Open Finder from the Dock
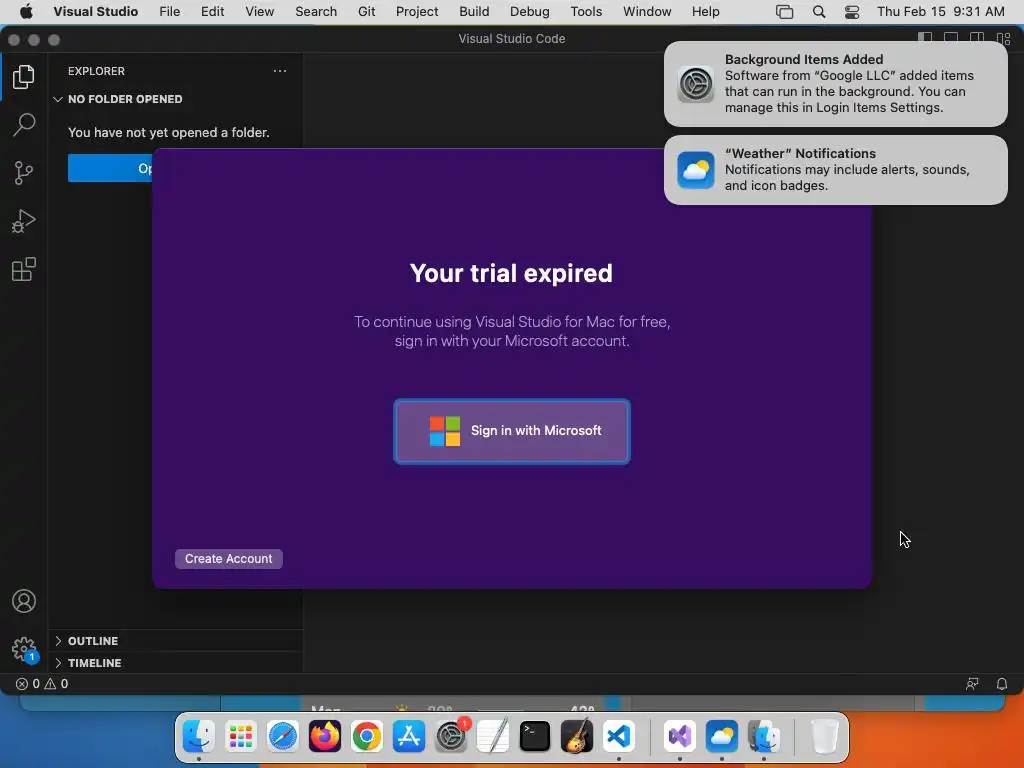 click(x=199, y=737)
